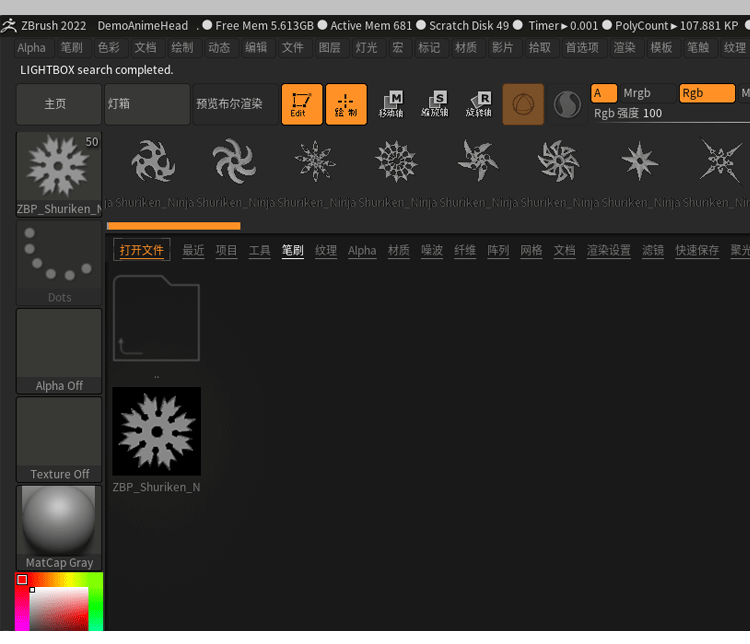Switch to 纹理 texture tab in LightBox
This screenshot has height=644, width=750.
point(326,250)
